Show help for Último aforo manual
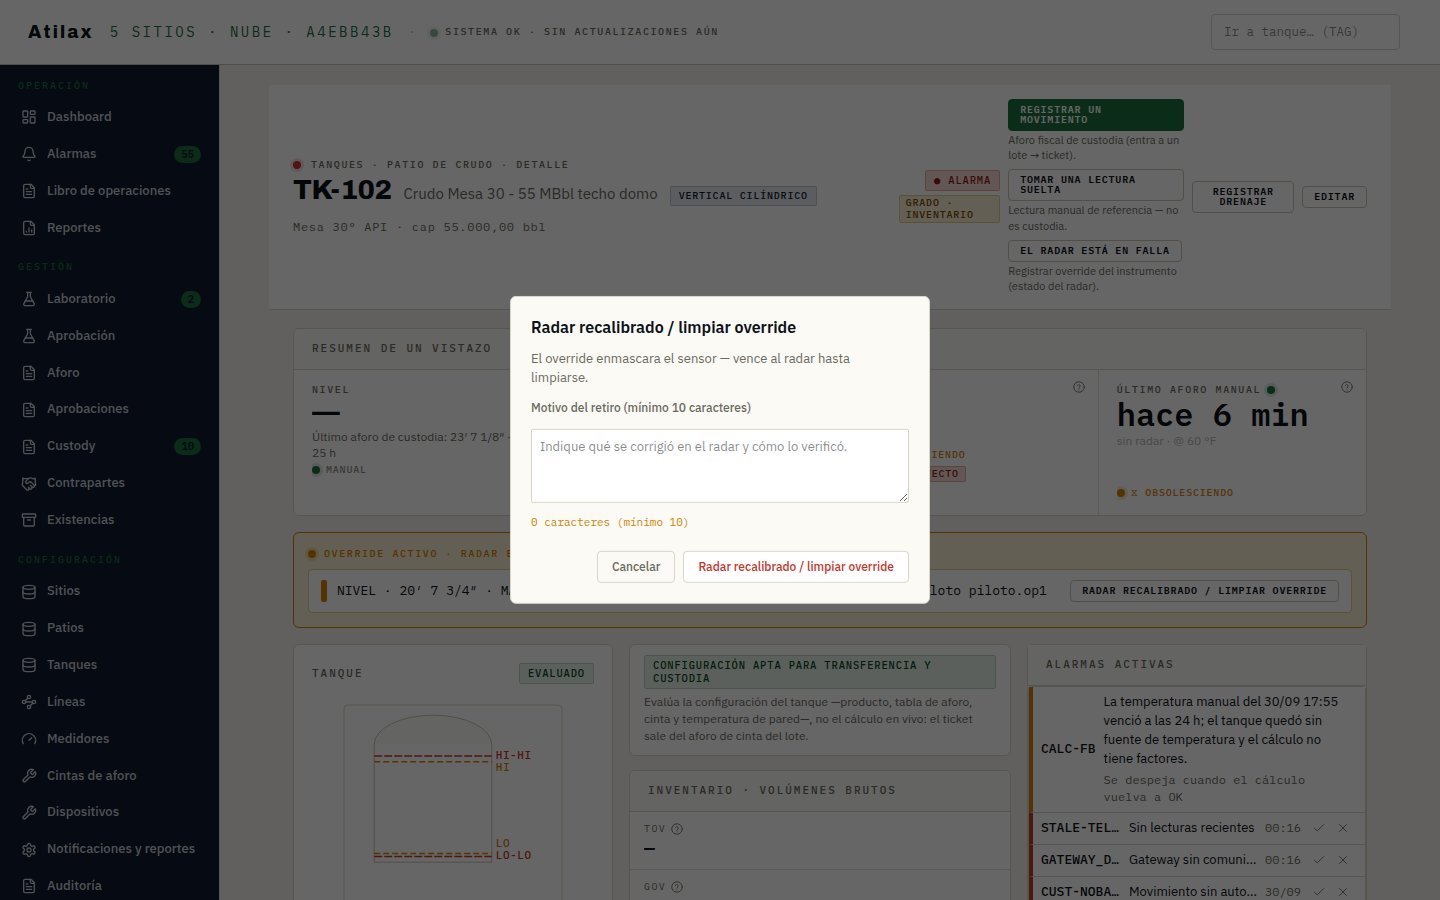This screenshot has width=1440, height=900. [x=1347, y=387]
